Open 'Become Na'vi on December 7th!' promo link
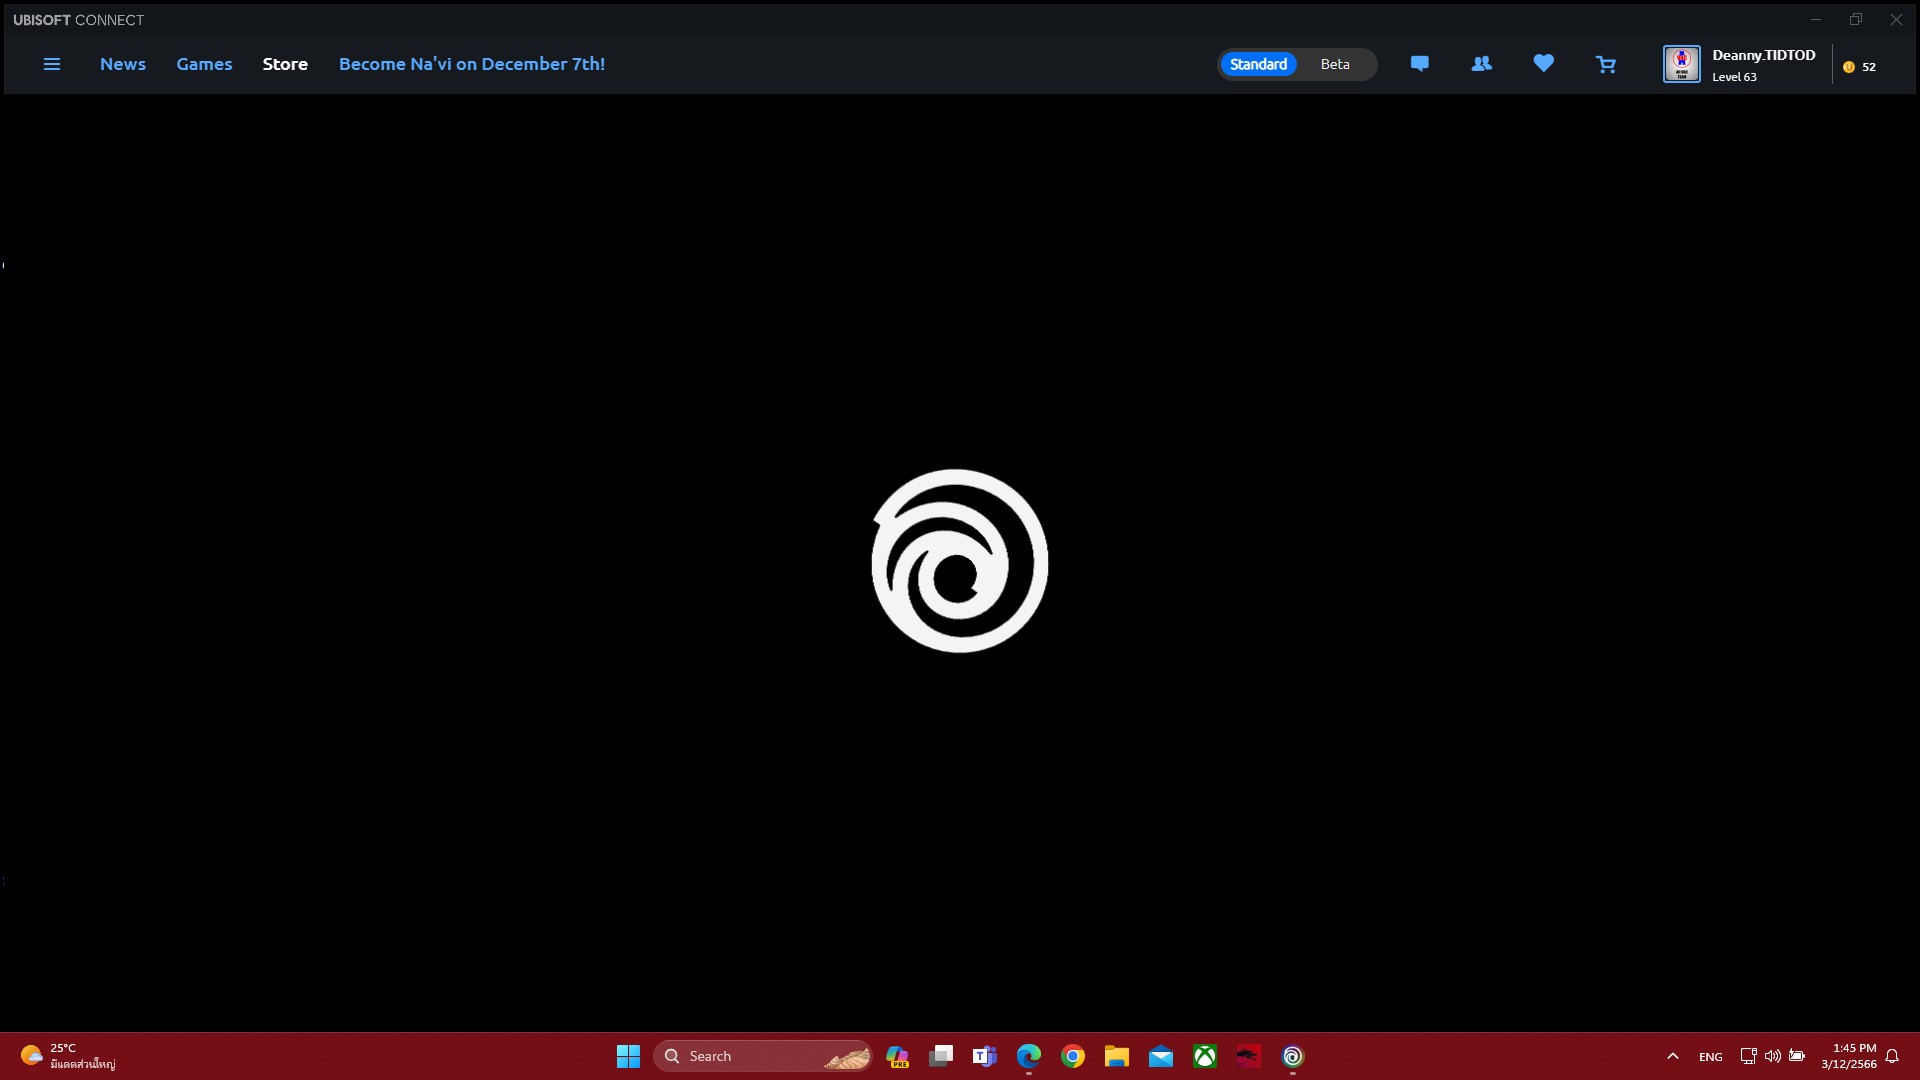 tap(472, 64)
